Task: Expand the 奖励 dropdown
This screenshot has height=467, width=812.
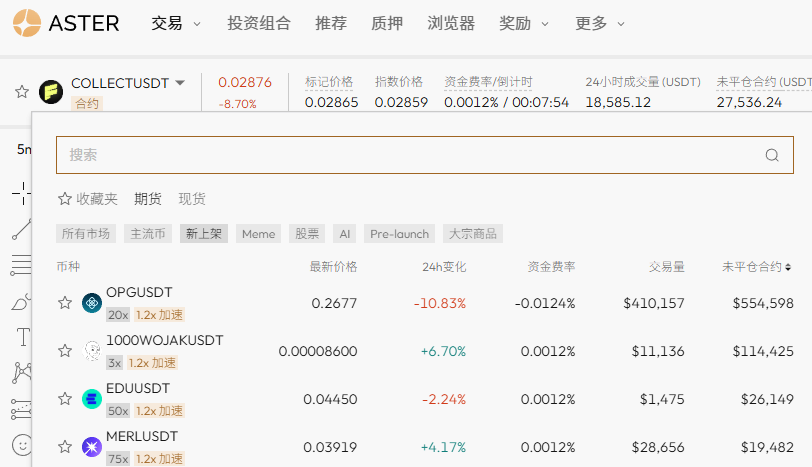Action: [x=524, y=23]
